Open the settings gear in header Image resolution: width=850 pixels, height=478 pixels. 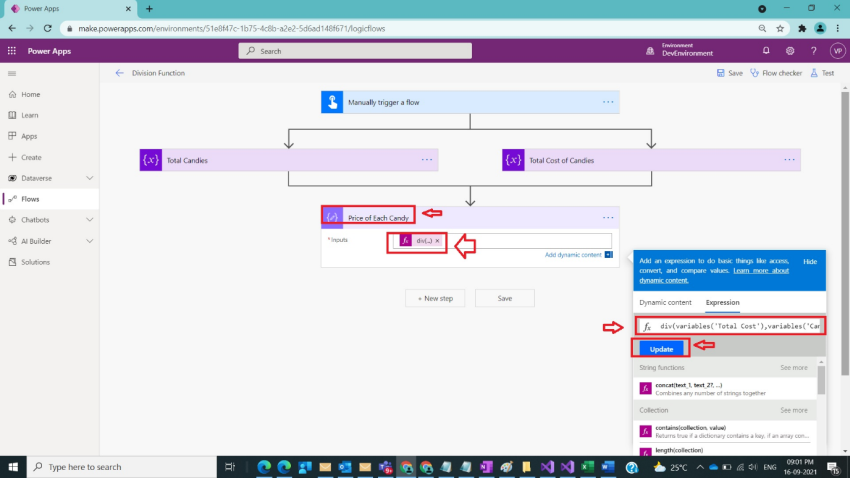(790, 51)
